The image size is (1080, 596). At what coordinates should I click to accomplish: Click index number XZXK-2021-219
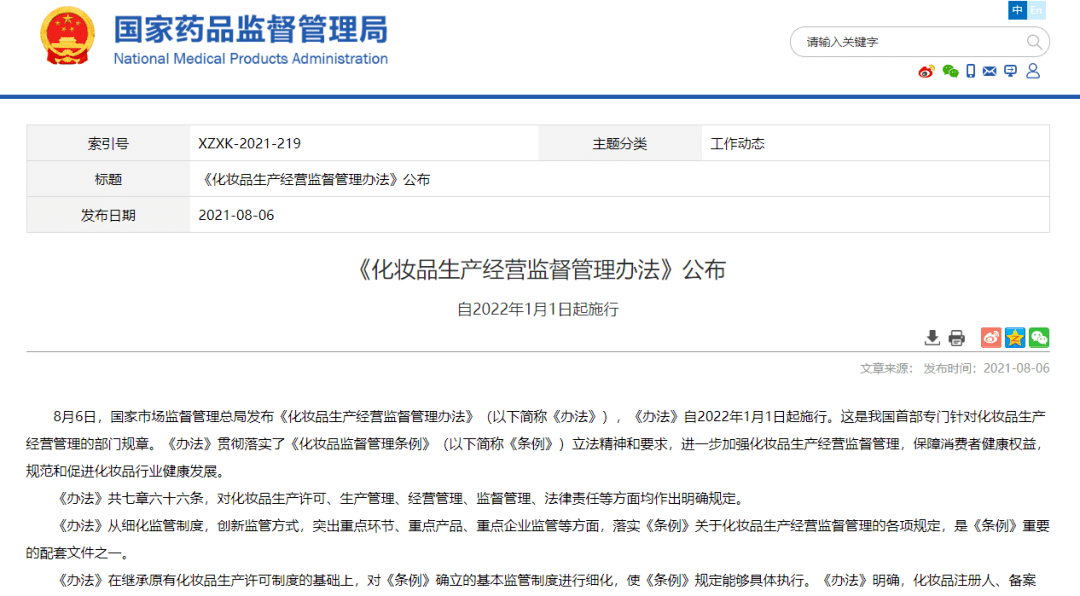249,143
